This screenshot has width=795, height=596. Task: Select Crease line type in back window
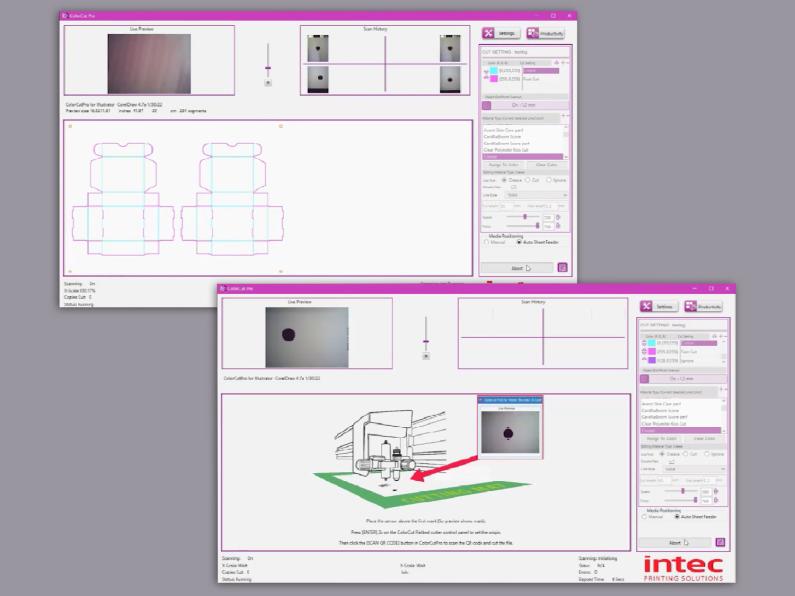click(x=505, y=179)
